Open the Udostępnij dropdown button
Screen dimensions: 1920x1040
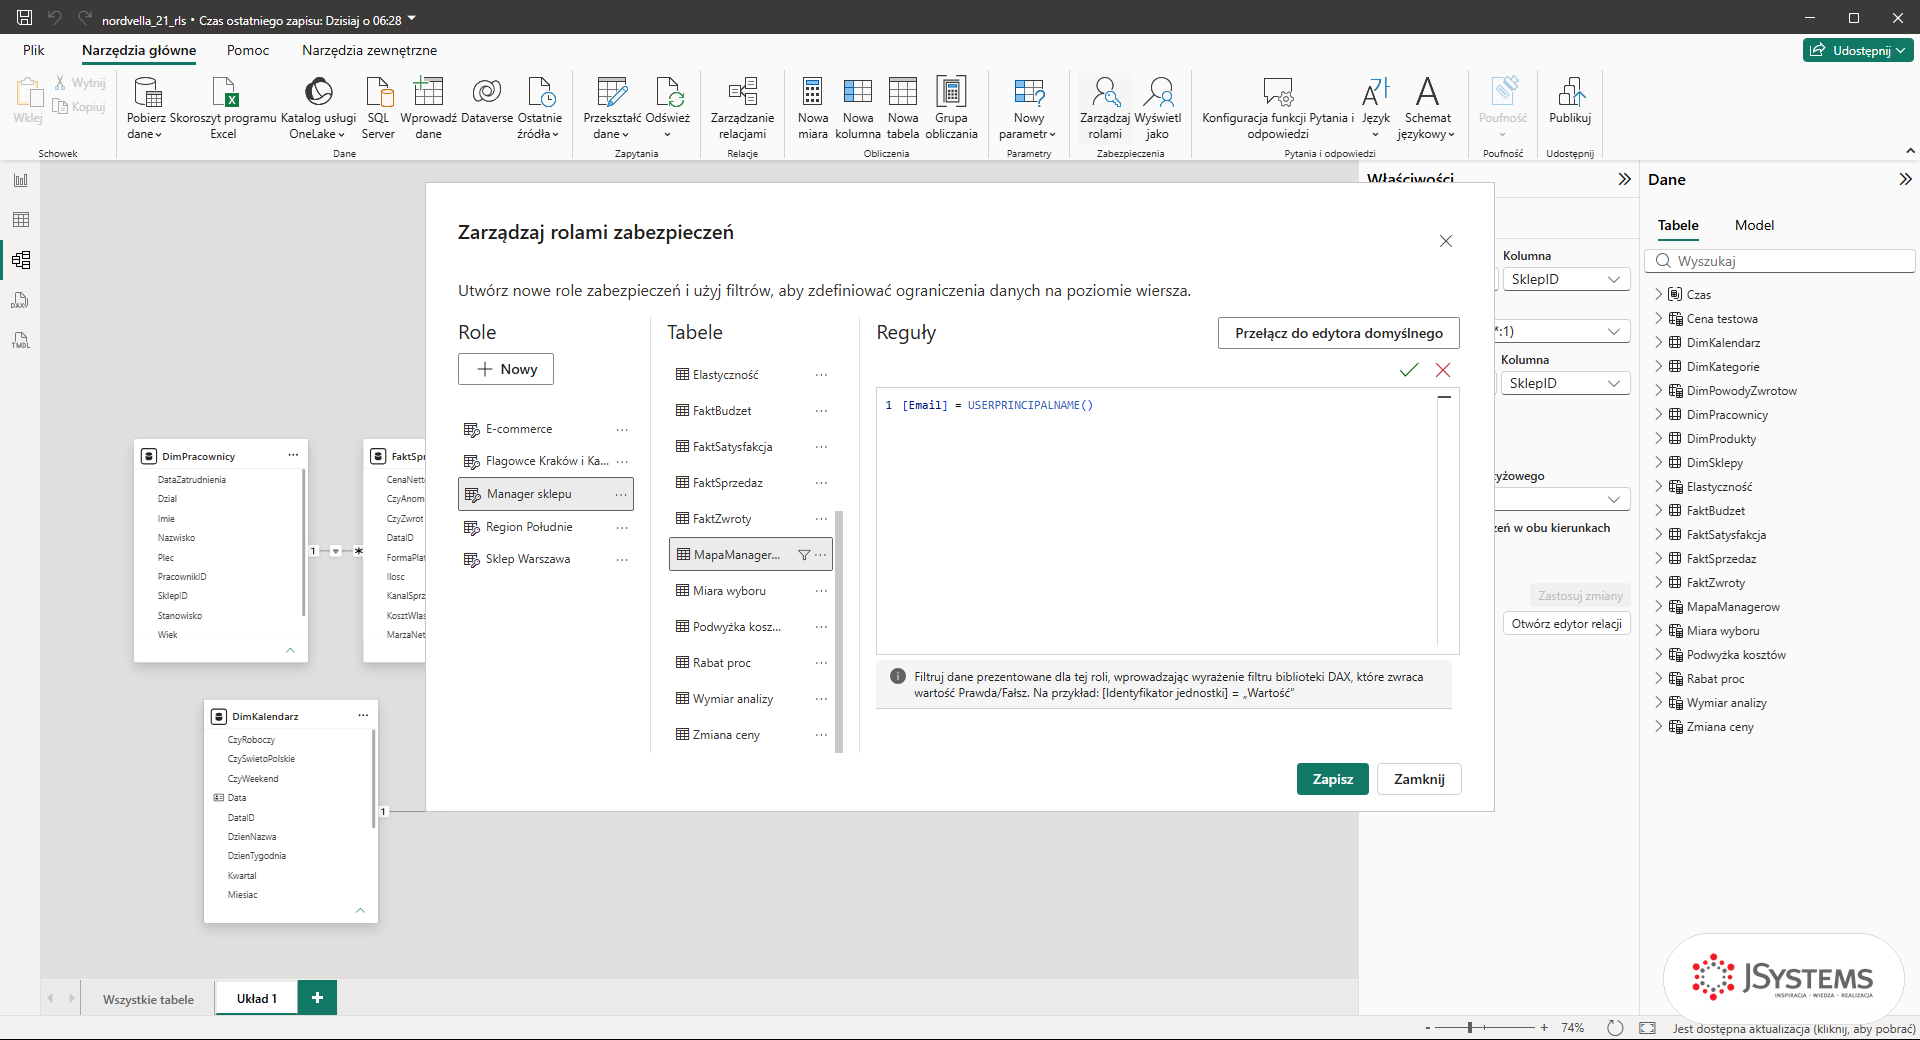click(1858, 50)
